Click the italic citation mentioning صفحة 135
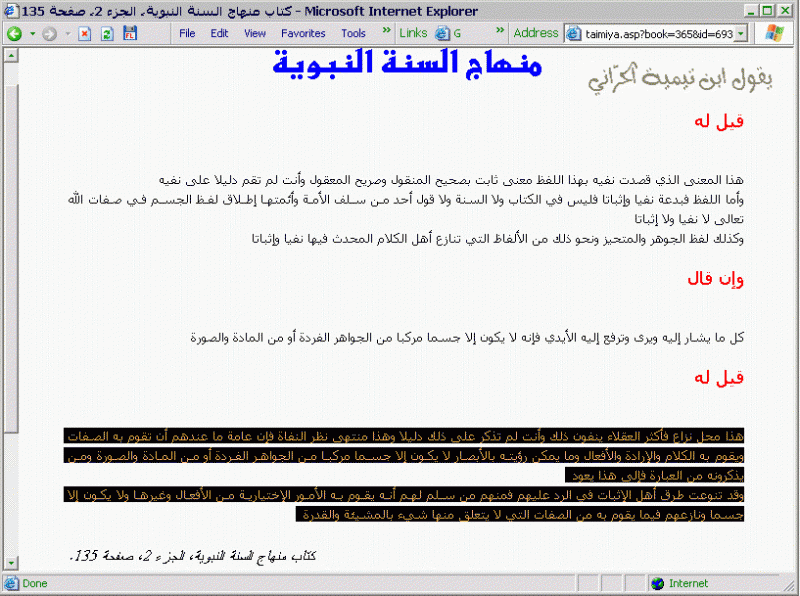 [192, 555]
